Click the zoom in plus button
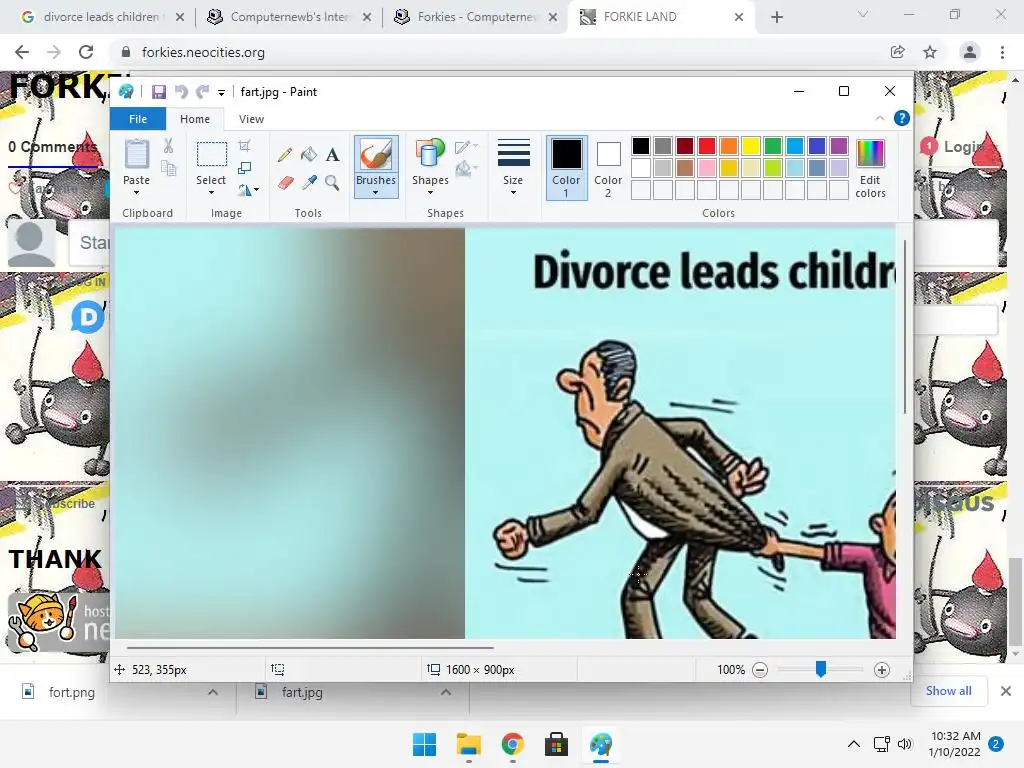 [882, 670]
